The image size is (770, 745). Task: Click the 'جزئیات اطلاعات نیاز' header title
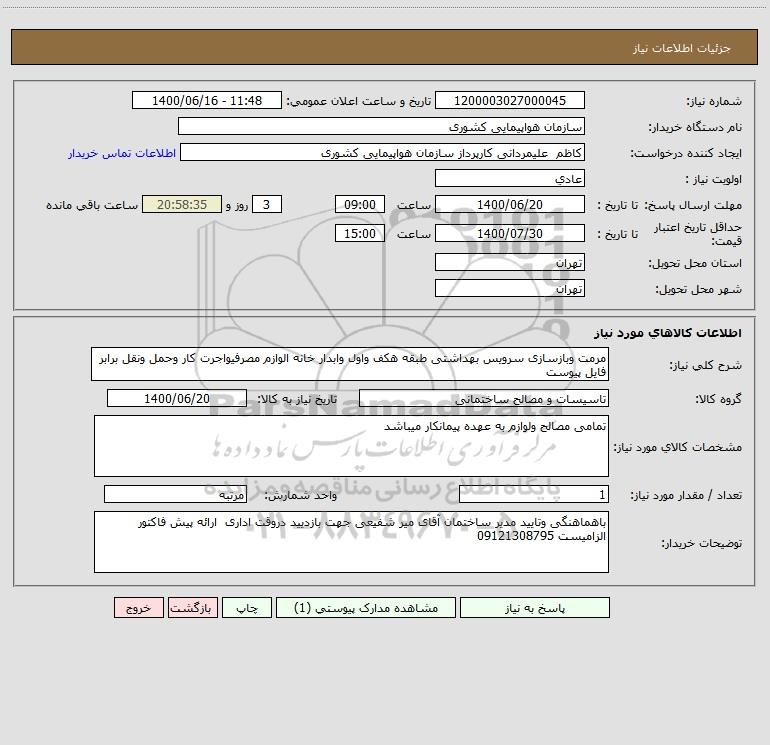(682, 48)
